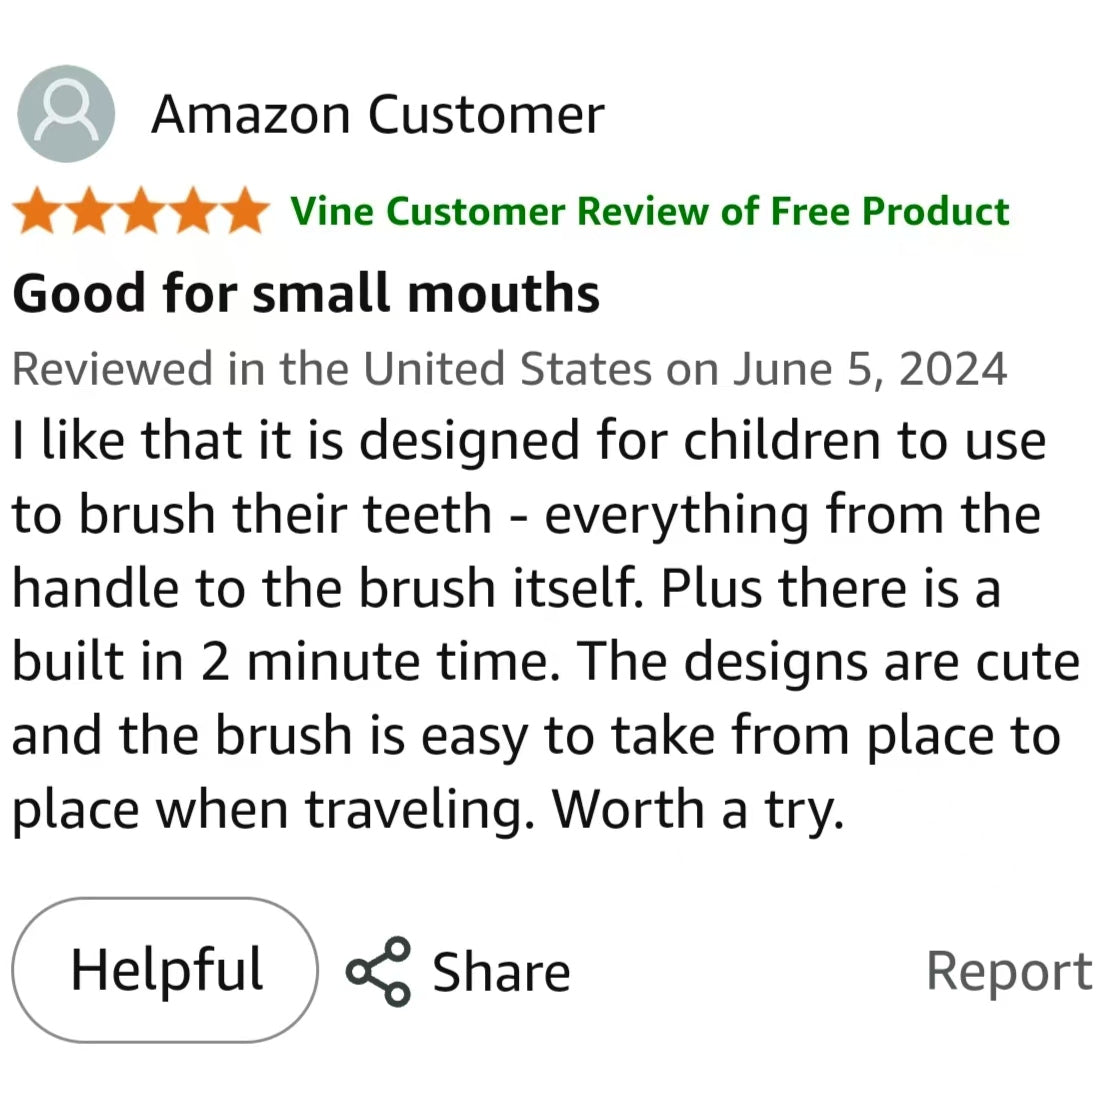Click the 'Good for small mouths' title
The image size is (1116, 1116).
306,294
